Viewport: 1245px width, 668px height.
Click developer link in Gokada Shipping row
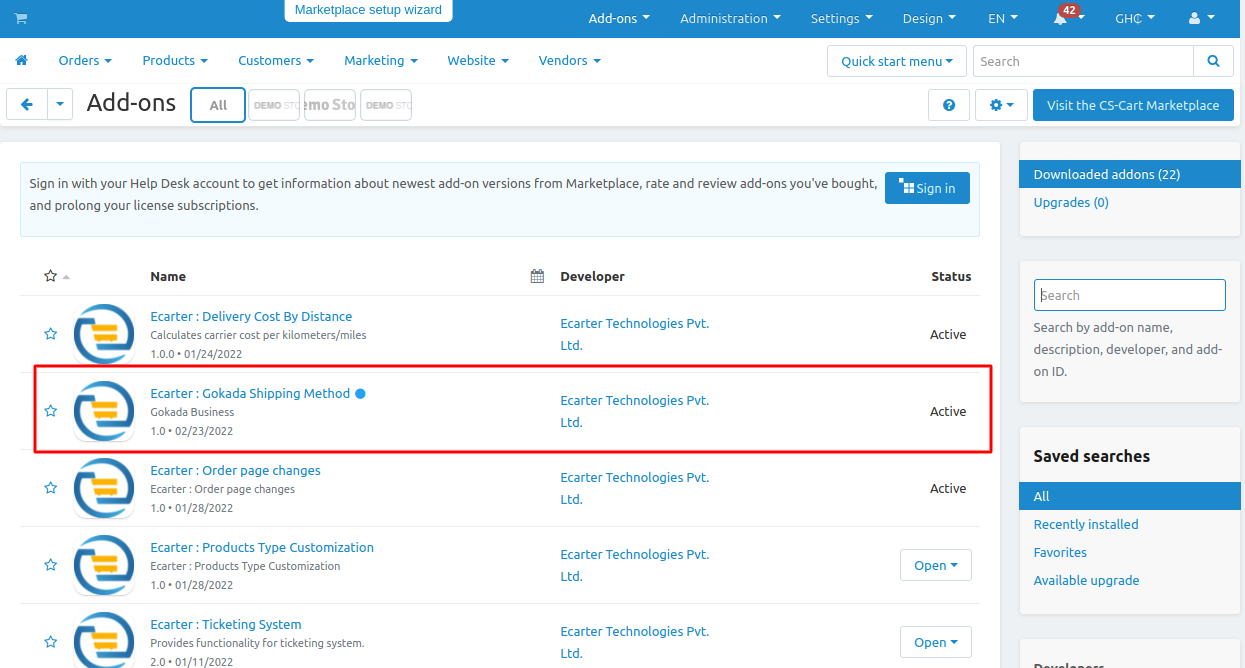coord(634,411)
